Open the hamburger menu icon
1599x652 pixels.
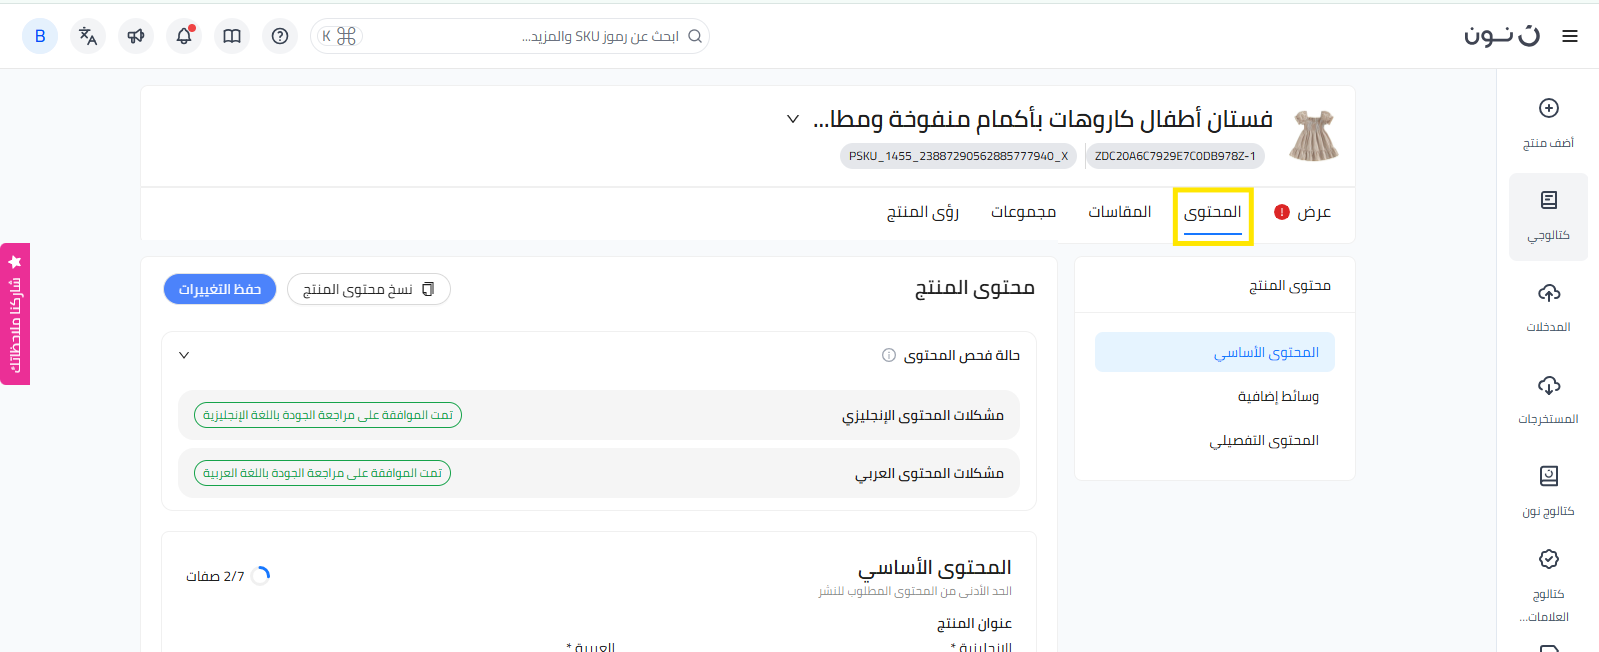pyautogui.click(x=1570, y=36)
